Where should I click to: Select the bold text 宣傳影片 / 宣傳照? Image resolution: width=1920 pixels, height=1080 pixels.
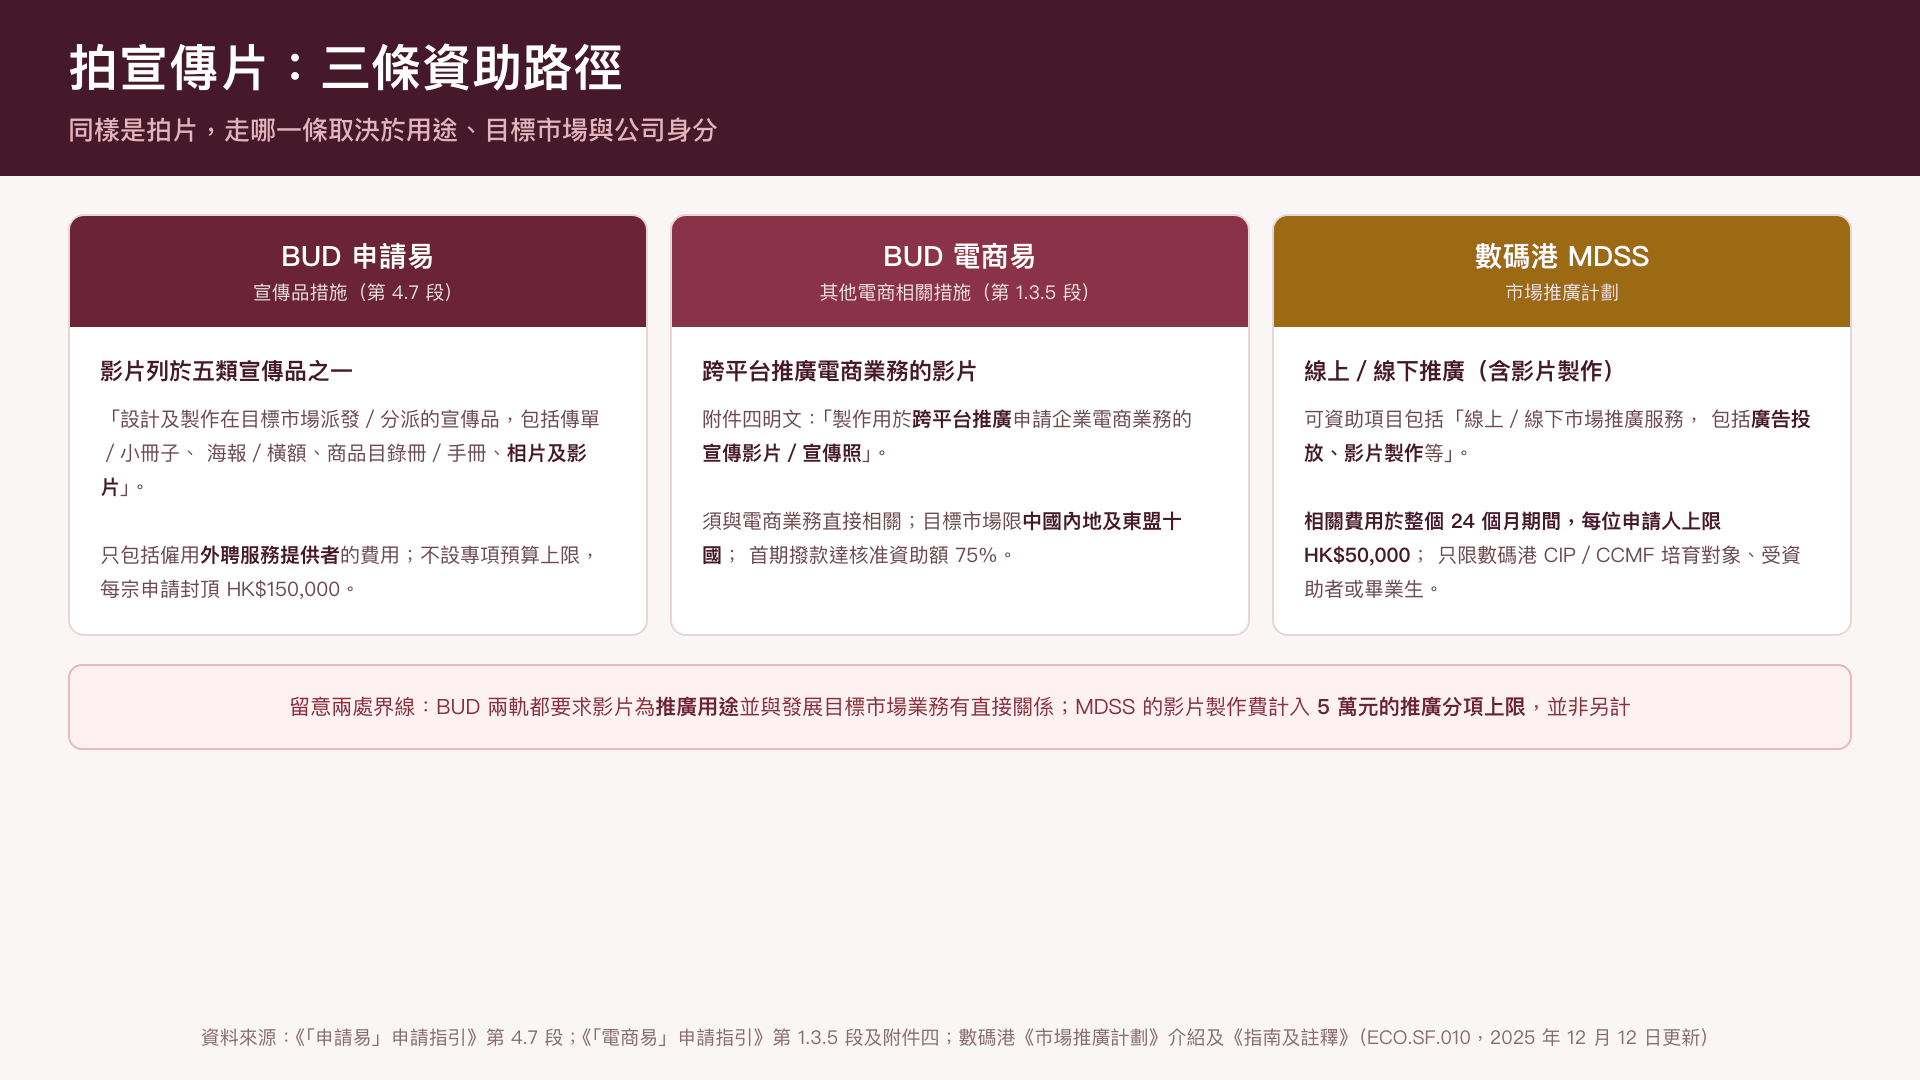click(782, 453)
